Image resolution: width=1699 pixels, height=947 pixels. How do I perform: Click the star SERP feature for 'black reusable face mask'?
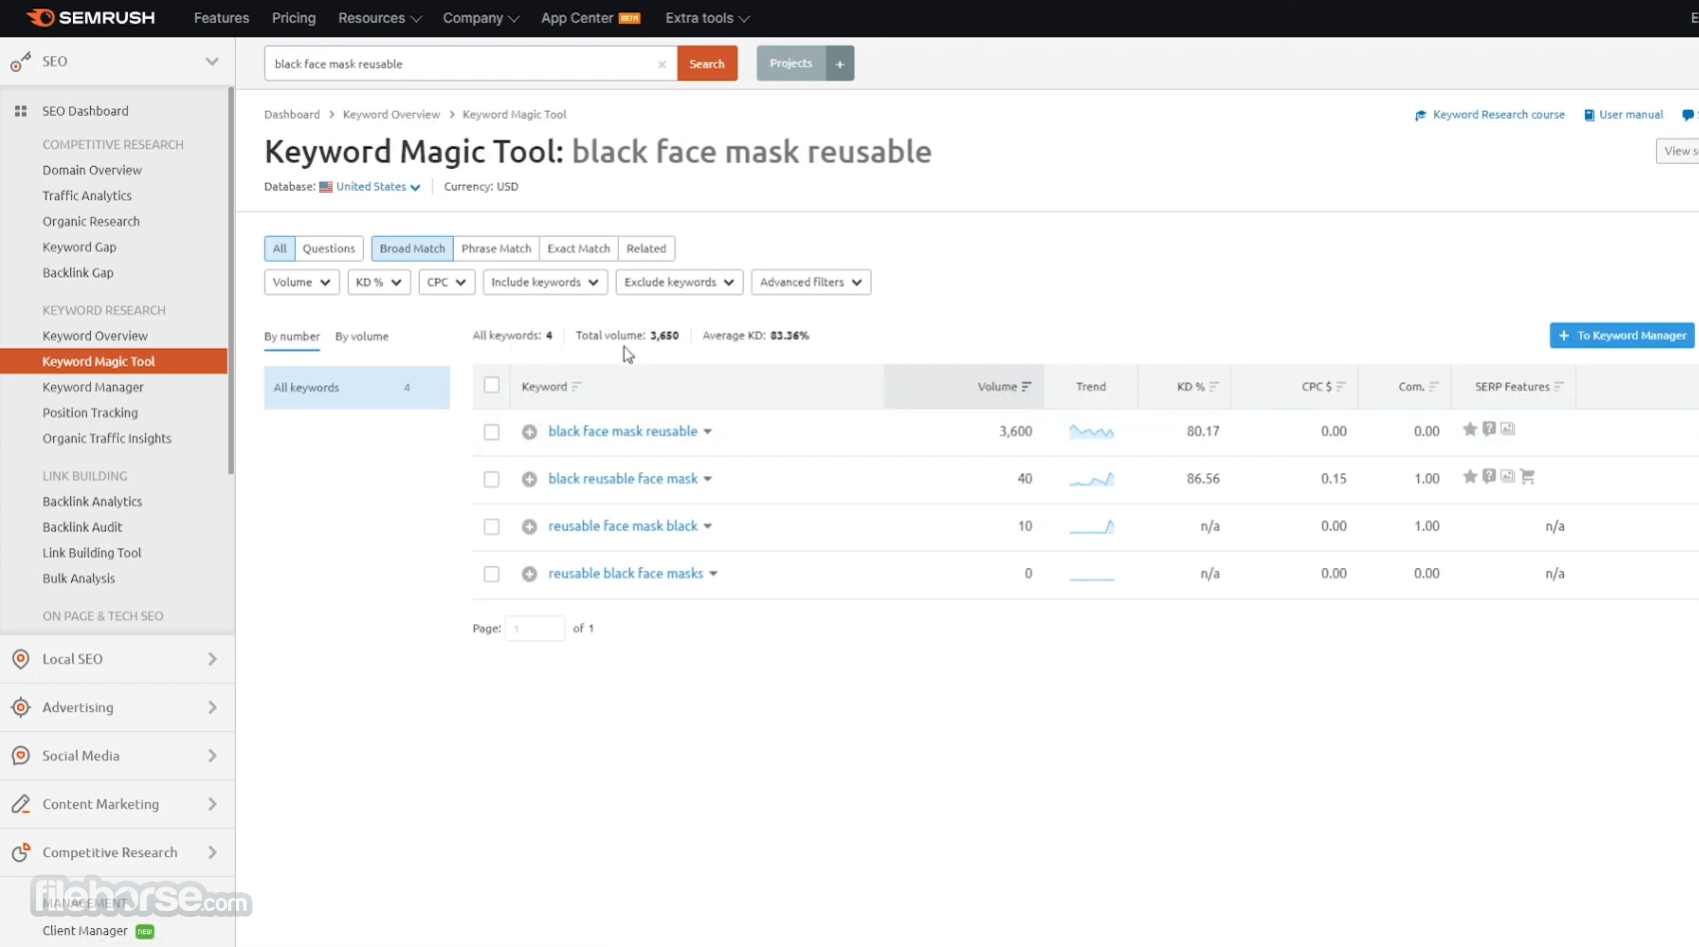point(1470,477)
